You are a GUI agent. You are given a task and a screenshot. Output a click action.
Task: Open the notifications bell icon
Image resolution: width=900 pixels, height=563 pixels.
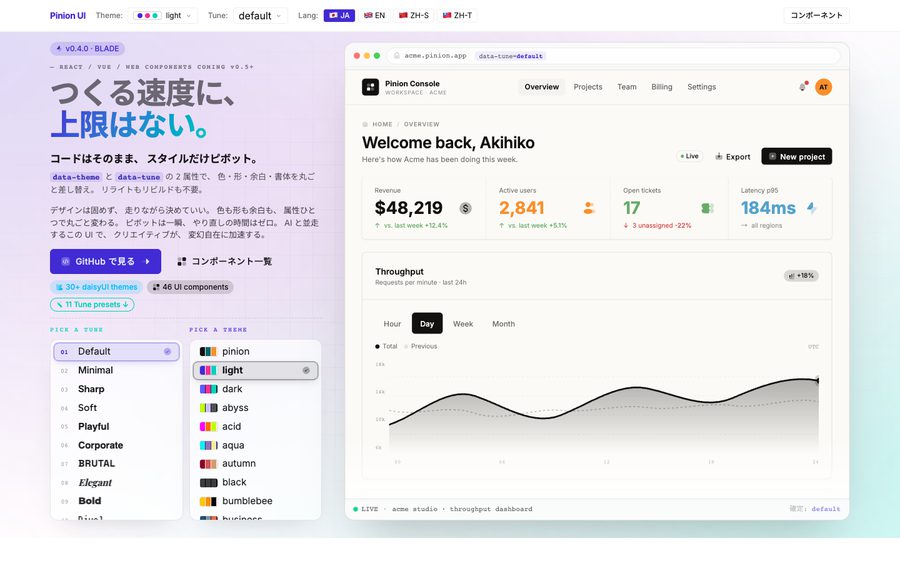(x=802, y=87)
